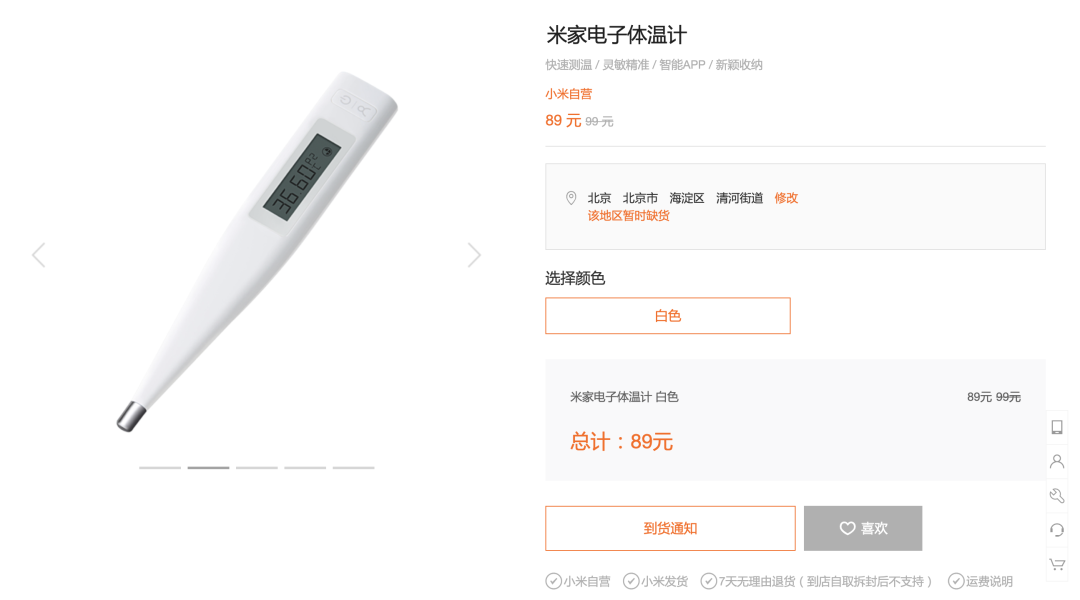Screen dimensions: 1080x600
Task: Click the heart icon on 喜欢 button
Action: [x=847, y=528]
